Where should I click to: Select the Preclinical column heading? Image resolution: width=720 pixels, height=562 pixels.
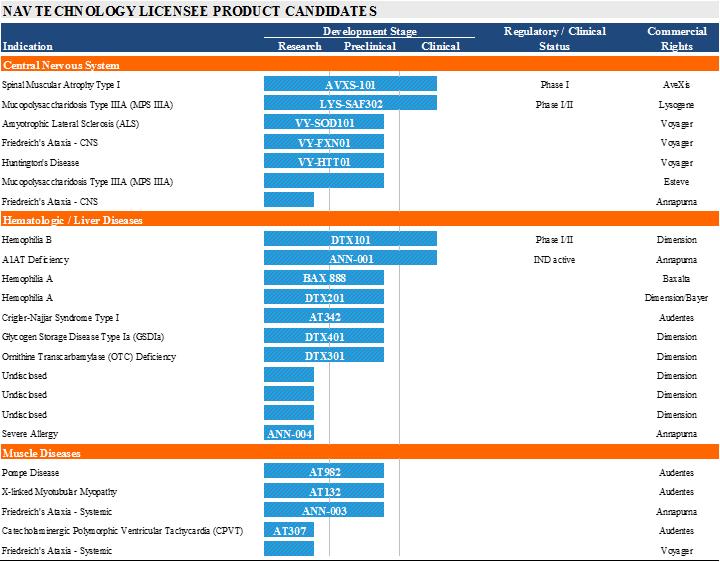click(x=369, y=46)
